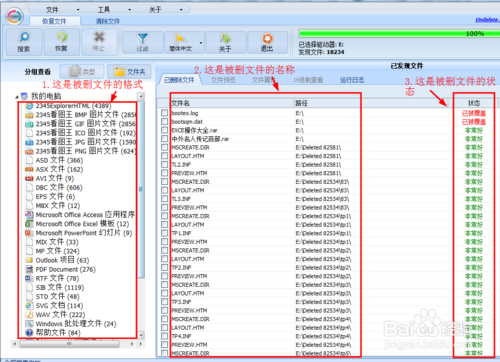Click the 简体中文 language flag icon
Image resolution: width=500 pixels, height=362 pixels.
[180, 39]
